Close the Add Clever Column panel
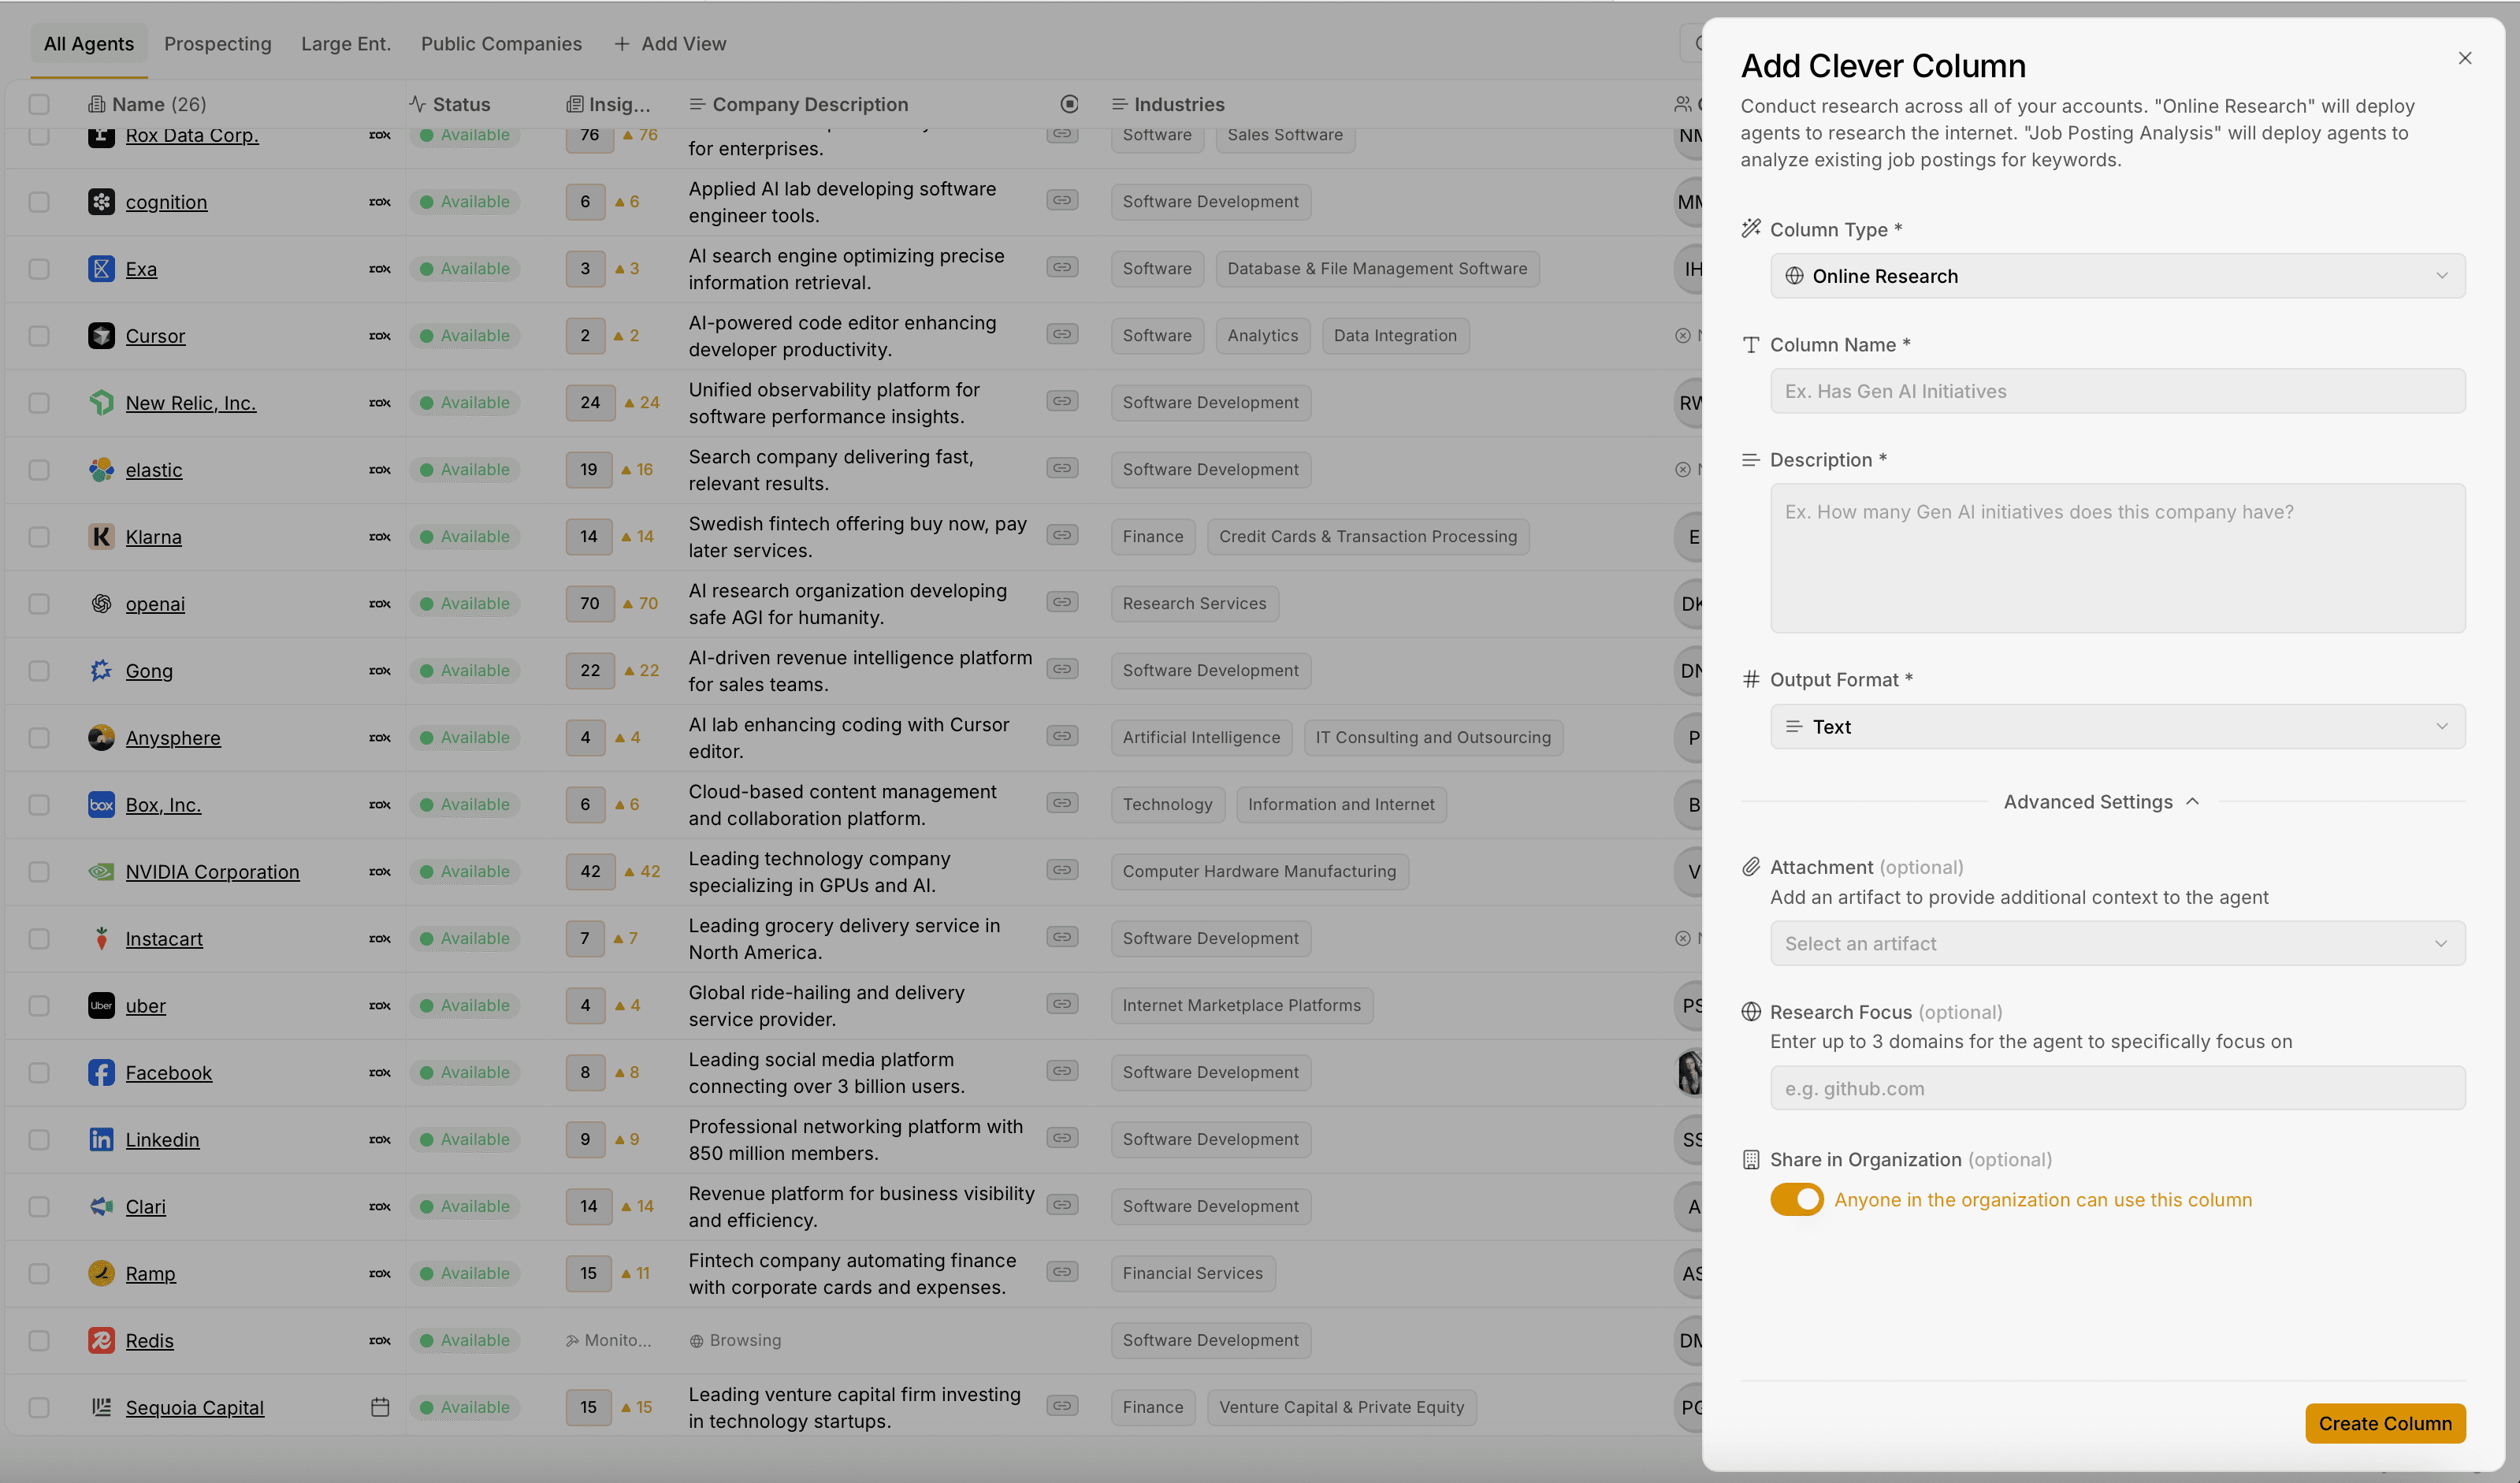The width and height of the screenshot is (2520, 1483). tap(2464, 58)
